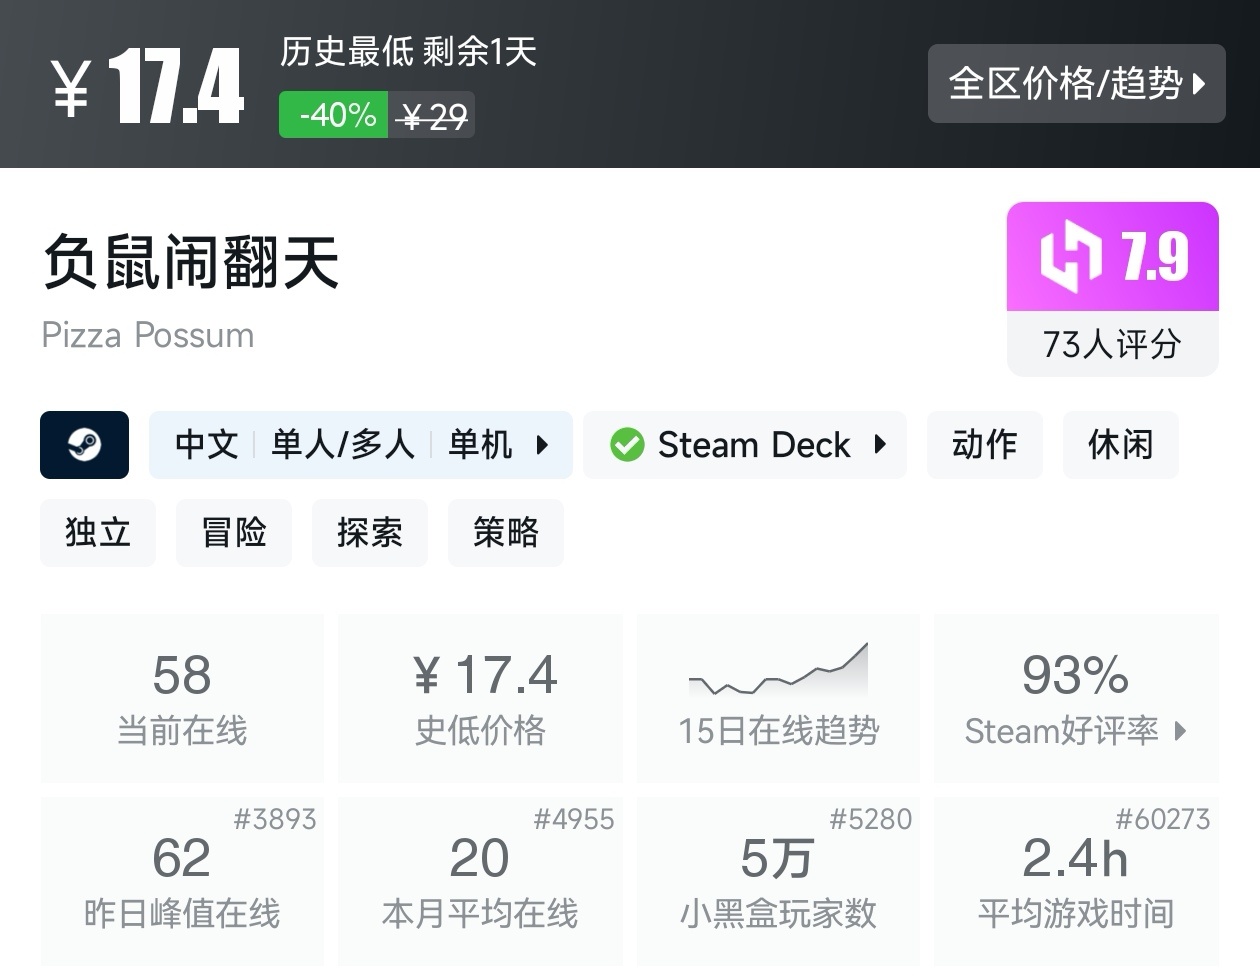
Task: Tap the 独立 genre tag
Action: [x=98, y=533]
